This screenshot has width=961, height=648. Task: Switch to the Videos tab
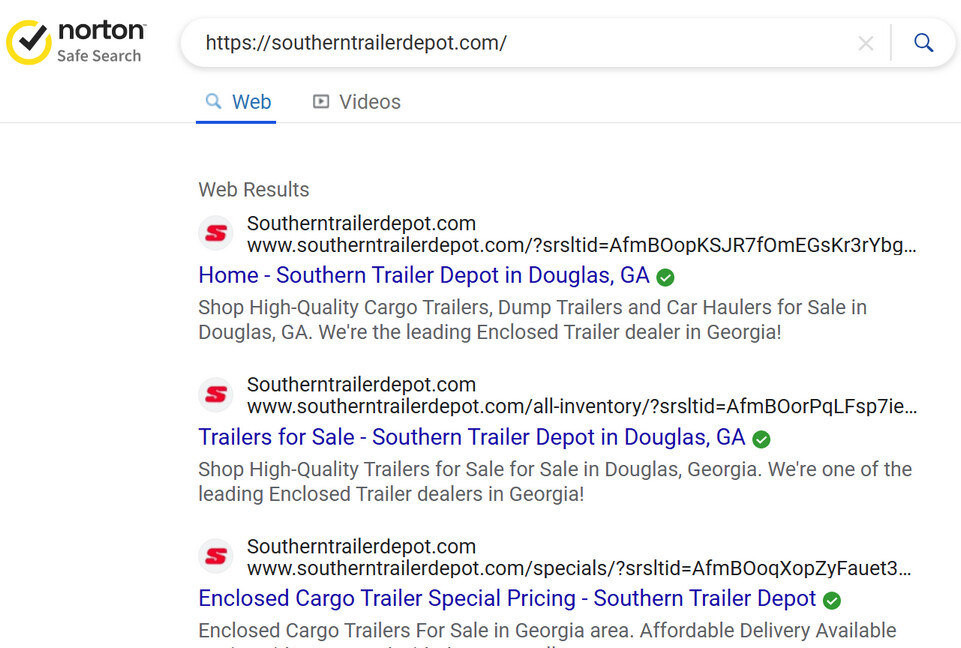click(x=357, y=102)
